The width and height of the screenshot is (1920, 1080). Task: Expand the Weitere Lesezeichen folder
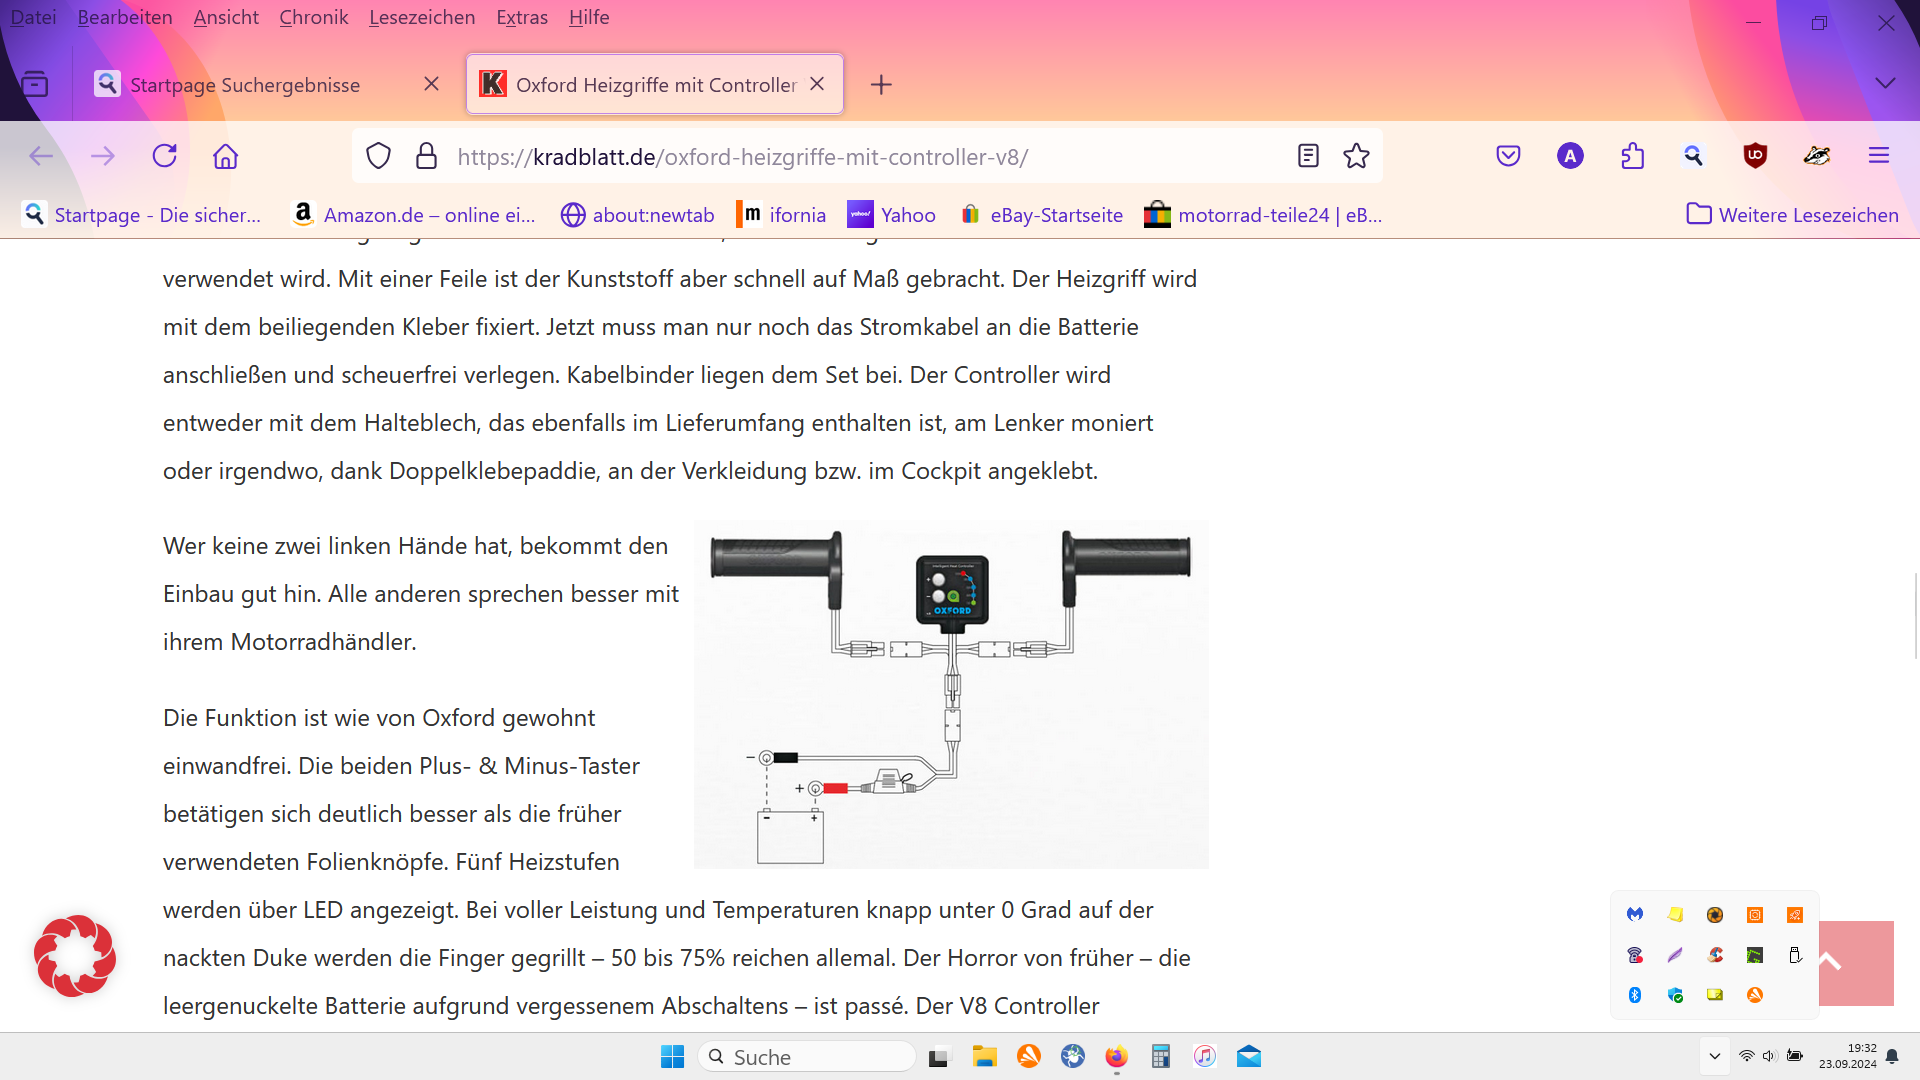(x=1793, y=214)
